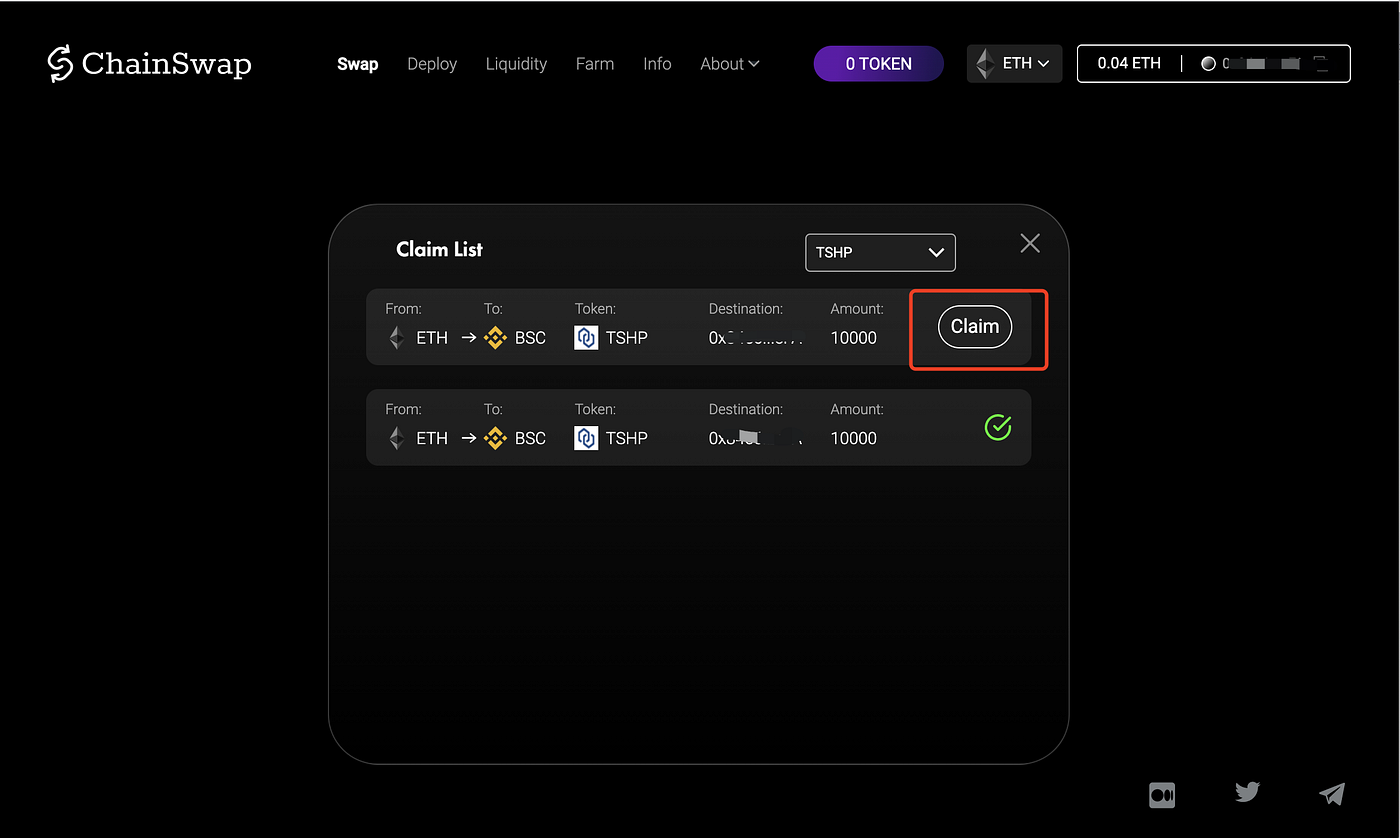The height and width of the screenshot is (838, 1400).
Task: Click the 0.04 ETH wallet balance
Action: (1129, 63)
